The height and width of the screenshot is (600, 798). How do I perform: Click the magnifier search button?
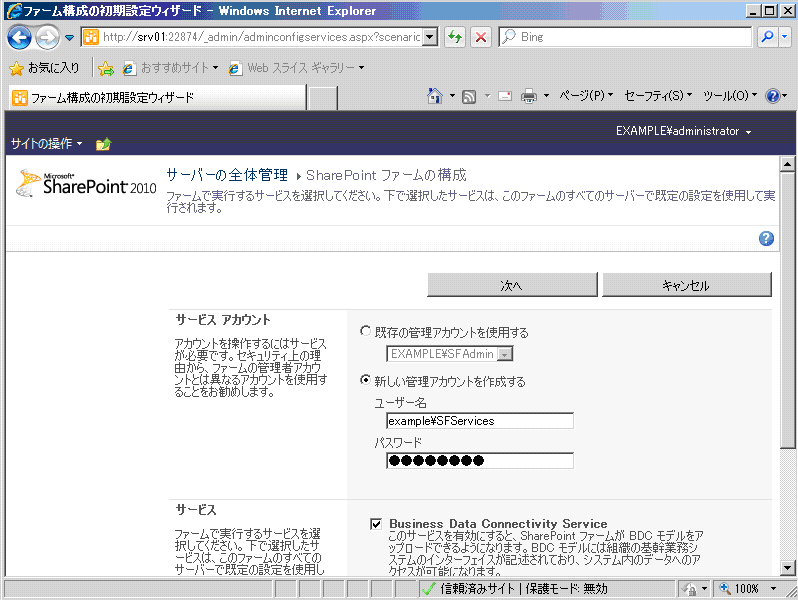pos(767,37)
